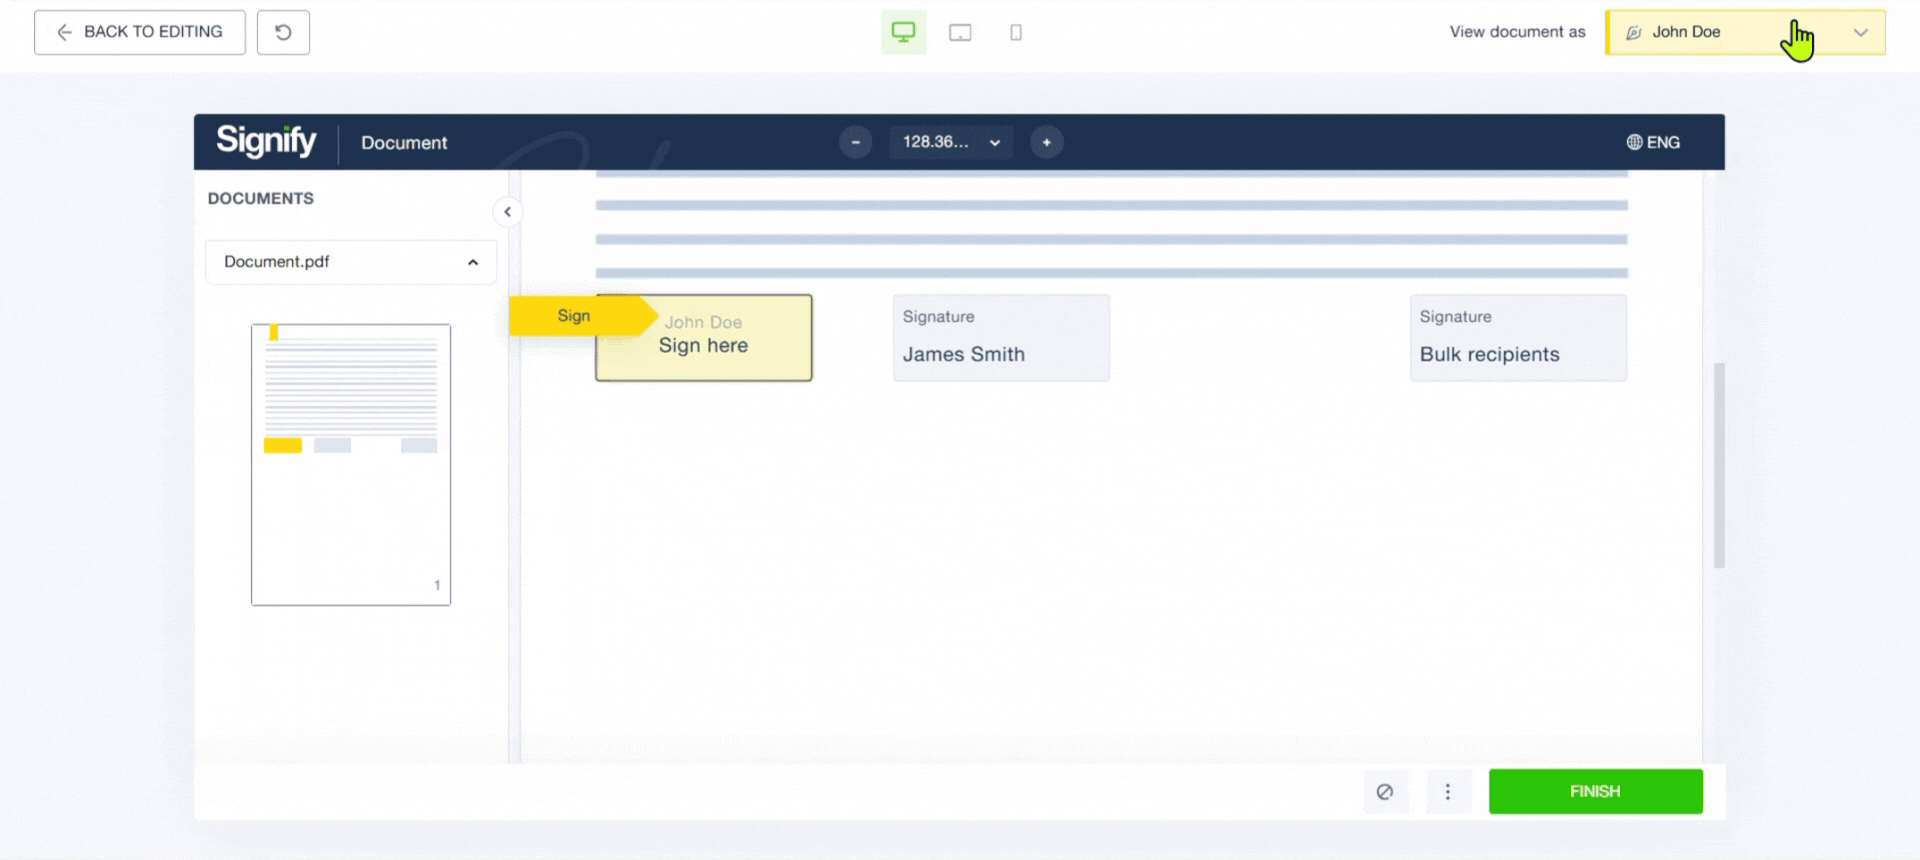The width and height of the screenshot is (1920, 860).
Task: Click the yellow Sign arrow tag
Action: tap(581, 316)
